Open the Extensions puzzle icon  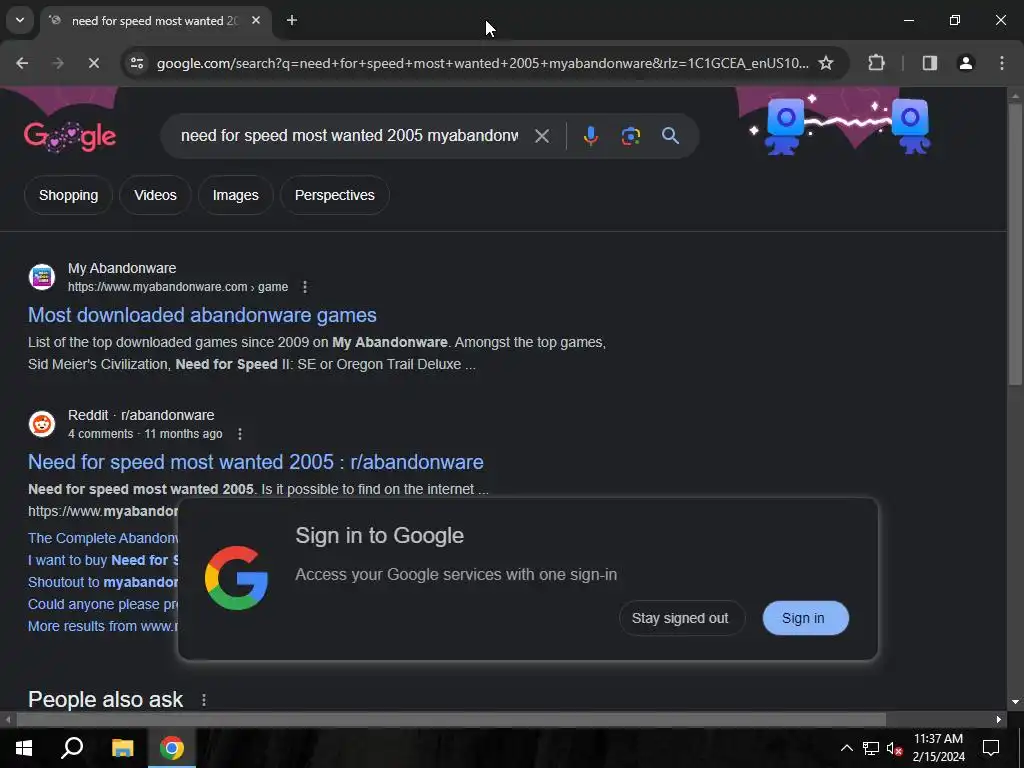tap(876, 63)
